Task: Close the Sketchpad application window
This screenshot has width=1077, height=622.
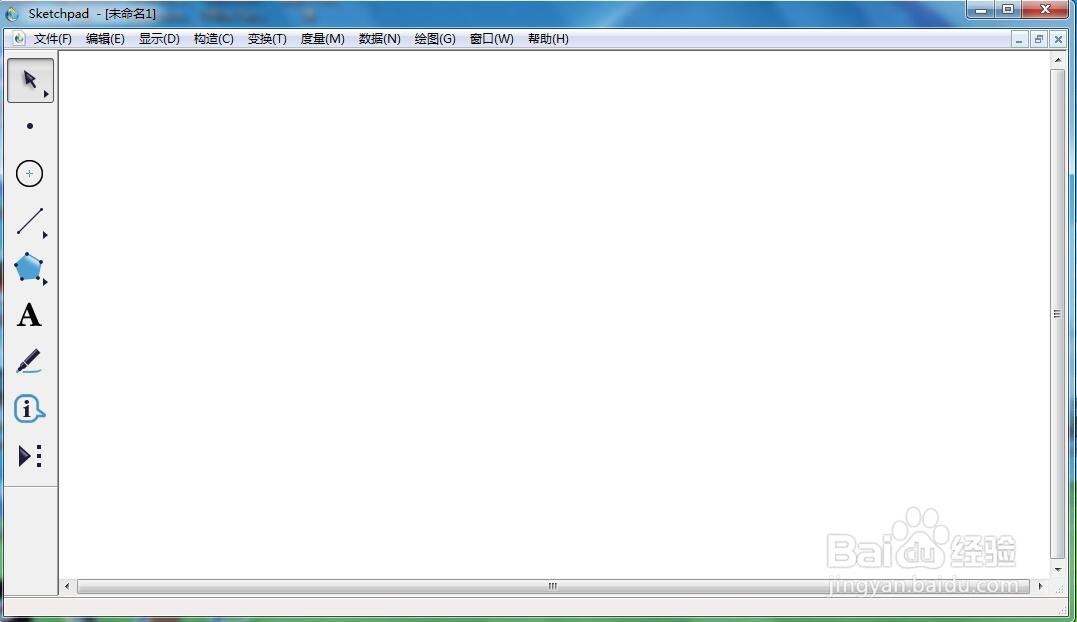Action: [x=1045, y=10]
